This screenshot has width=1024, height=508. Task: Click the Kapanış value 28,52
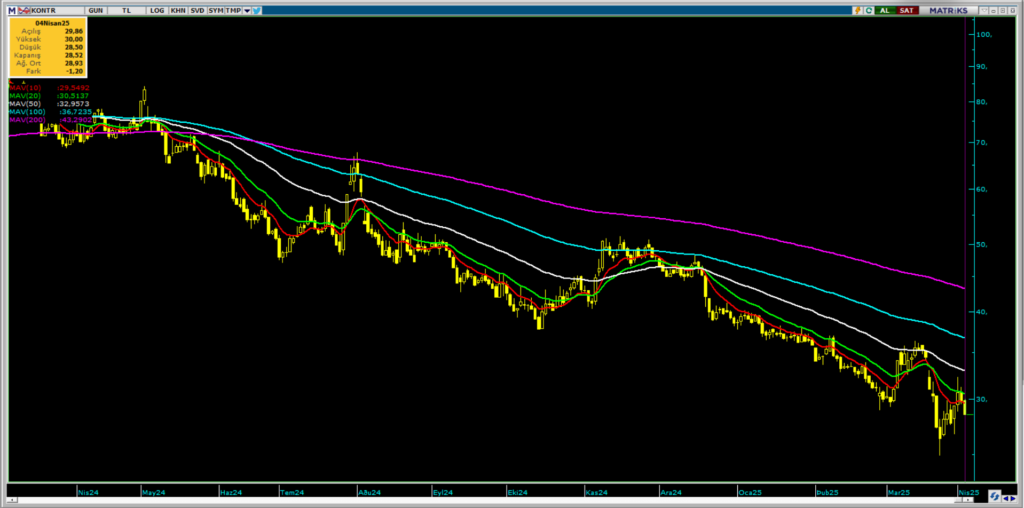72,56
